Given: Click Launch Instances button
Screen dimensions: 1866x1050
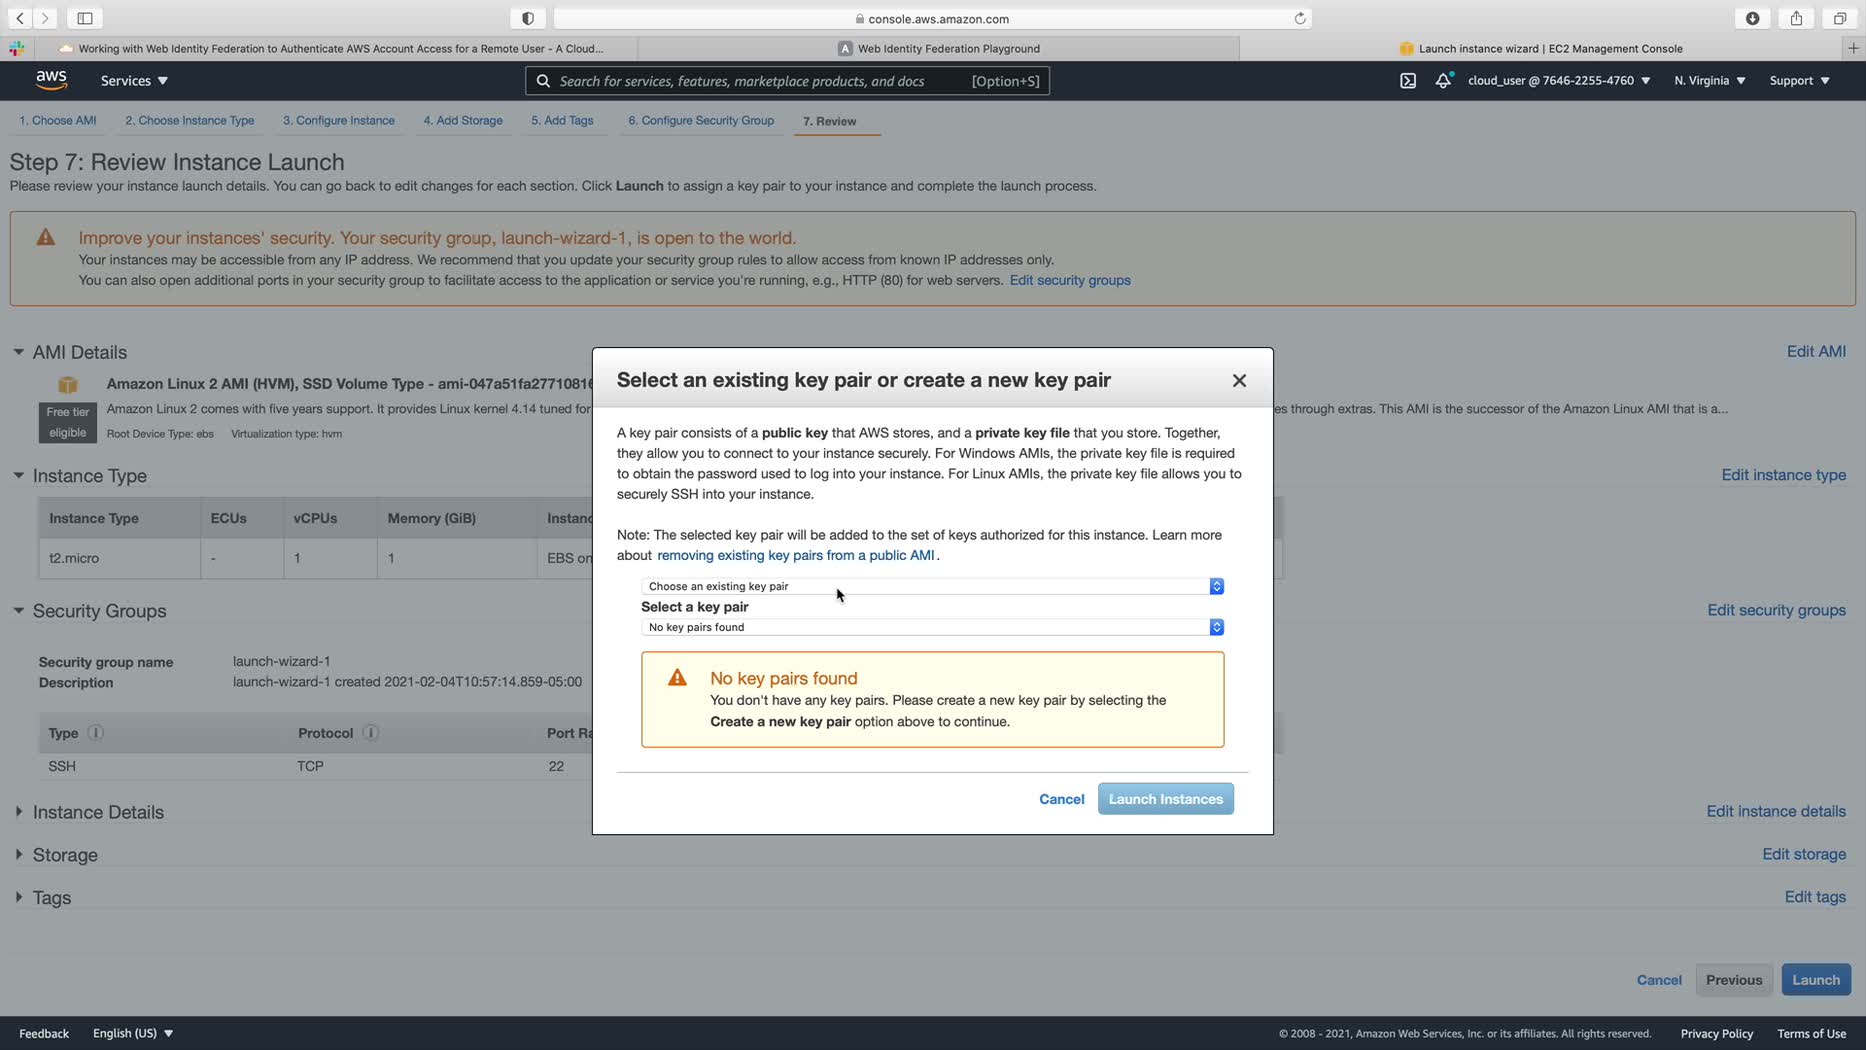Looking at the screenshot, I should (1166, 799).
